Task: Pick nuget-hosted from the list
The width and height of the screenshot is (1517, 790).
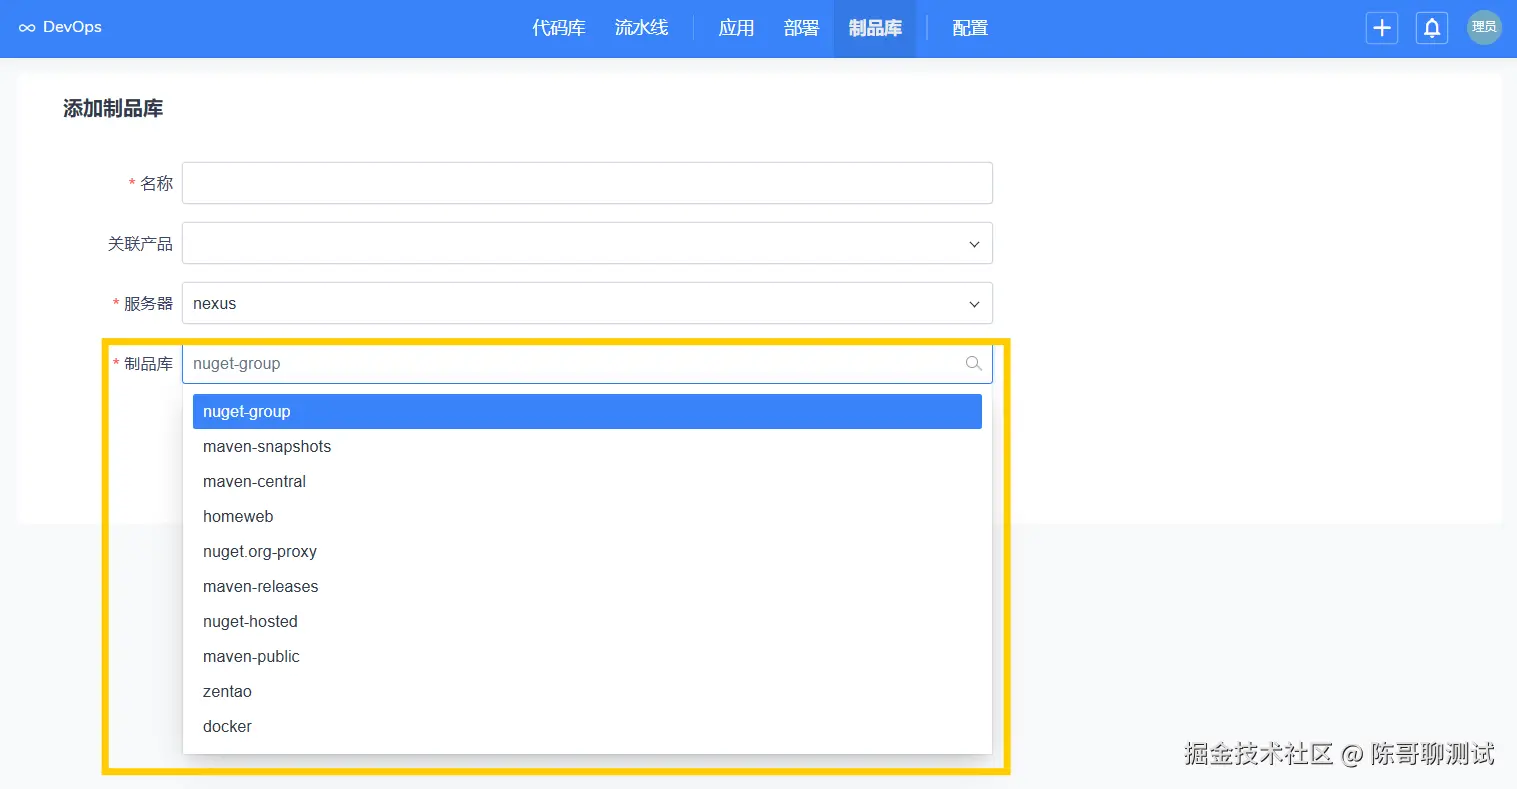Action: coord(587,622)
